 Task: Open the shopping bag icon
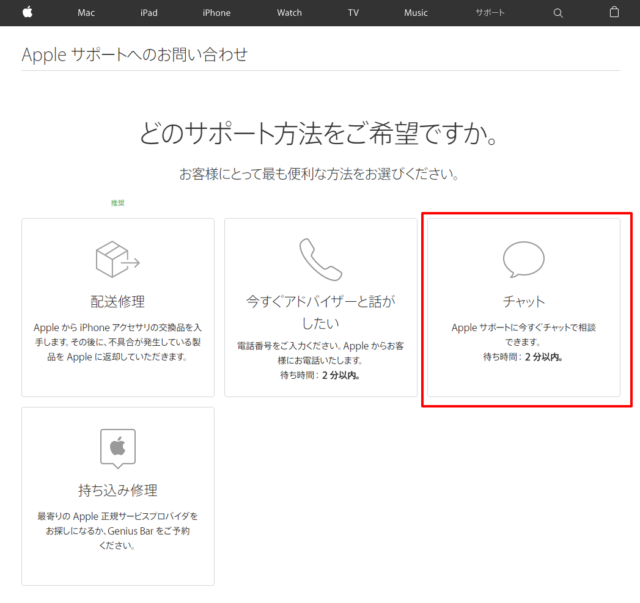tap(614, 12)
